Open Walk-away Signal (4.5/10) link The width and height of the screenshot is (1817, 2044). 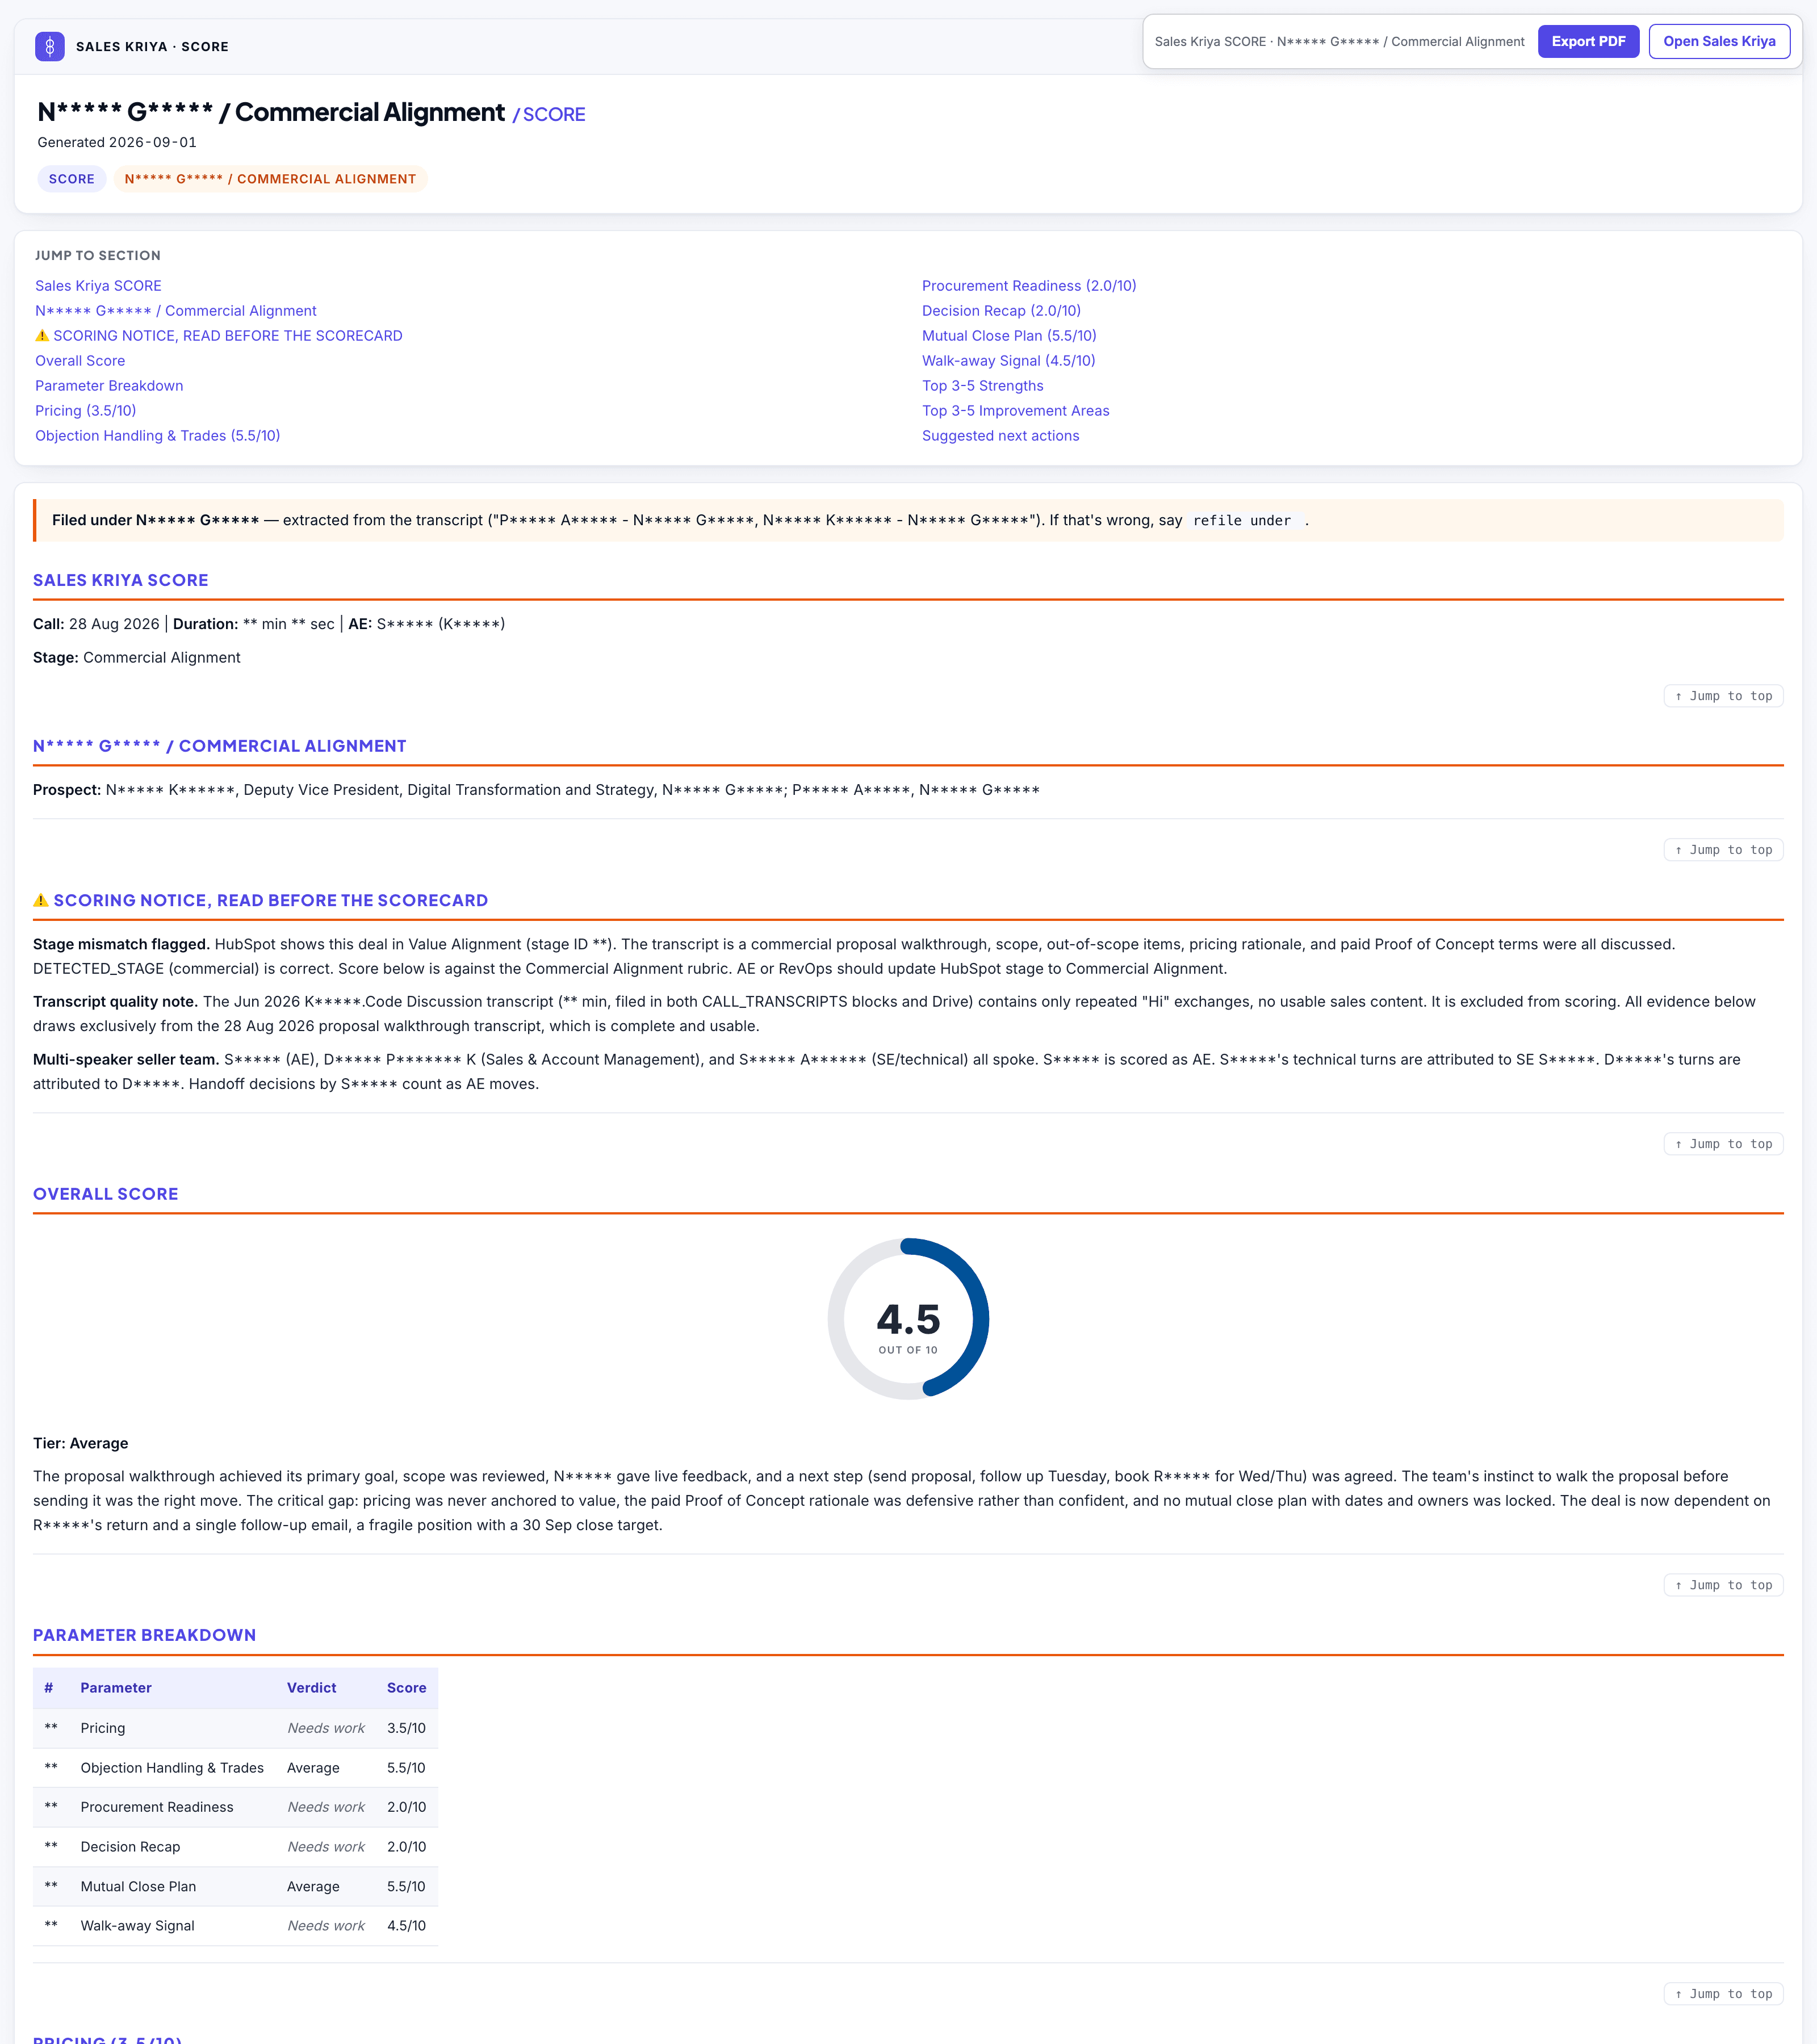click(1008, 361)
